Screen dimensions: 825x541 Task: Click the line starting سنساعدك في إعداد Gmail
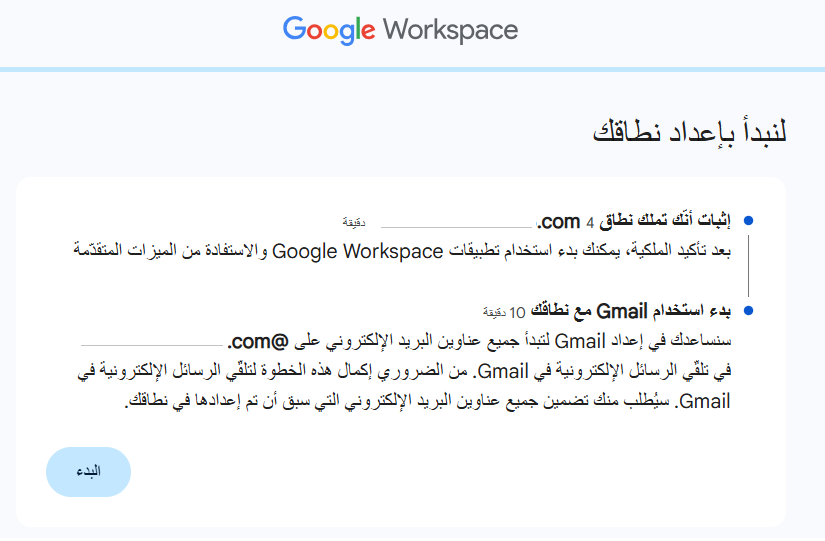(406, 341)
